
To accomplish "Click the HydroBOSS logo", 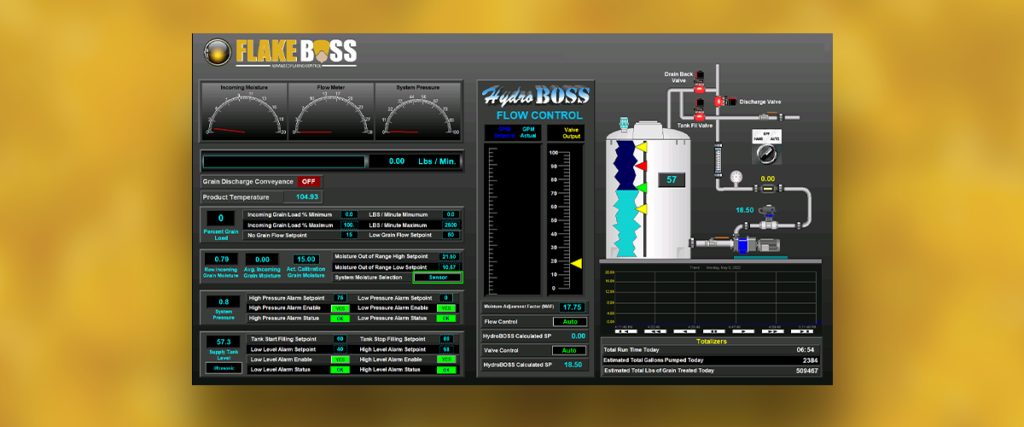I will point(536,96).
